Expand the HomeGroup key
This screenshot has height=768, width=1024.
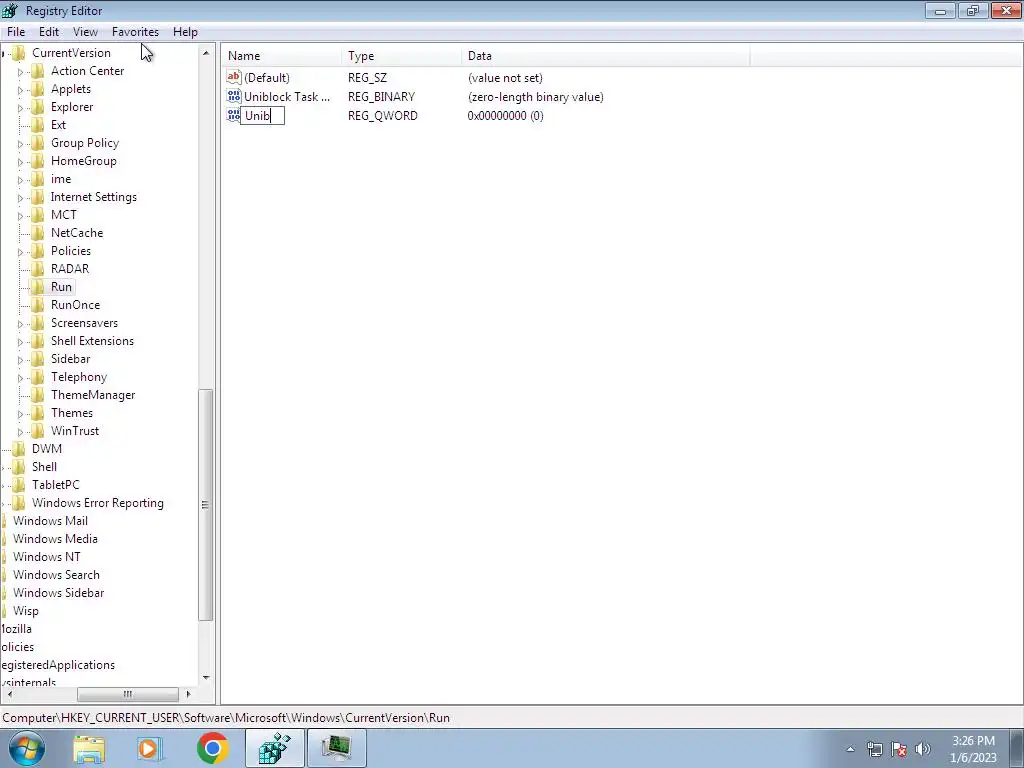point(20,162)
